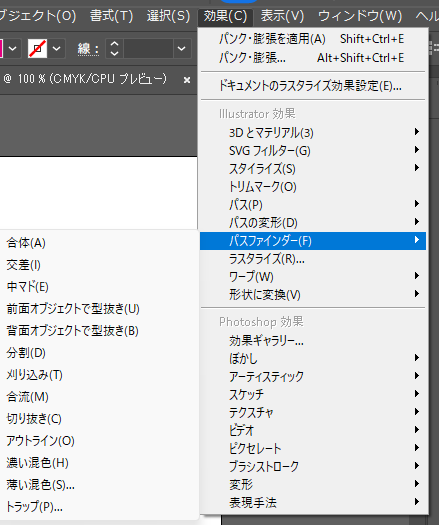The image size is (439, 525).
Task: Close the document tab
Action: click(187, 80)
